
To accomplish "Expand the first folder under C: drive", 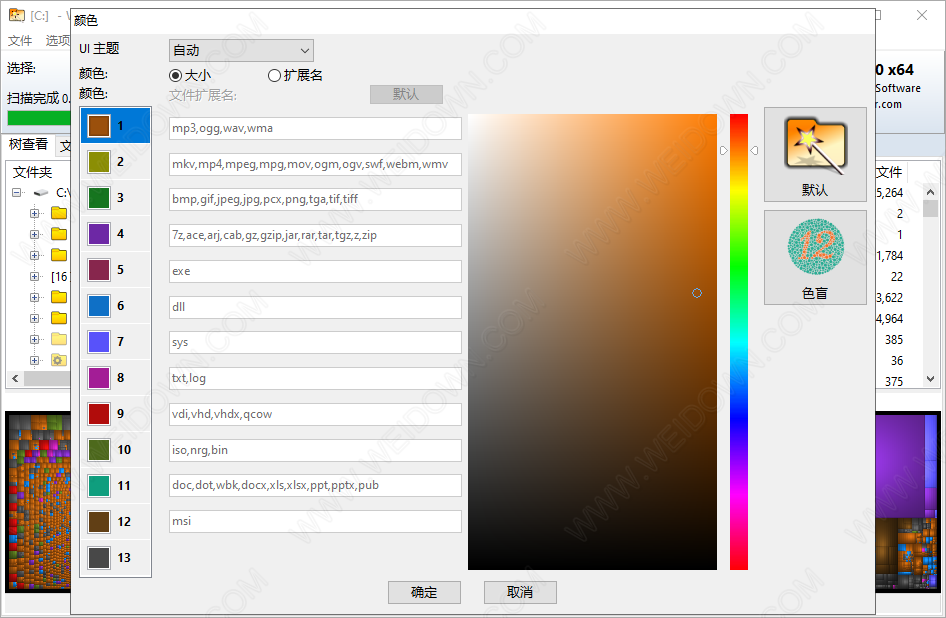I will [x=34, y=214].
